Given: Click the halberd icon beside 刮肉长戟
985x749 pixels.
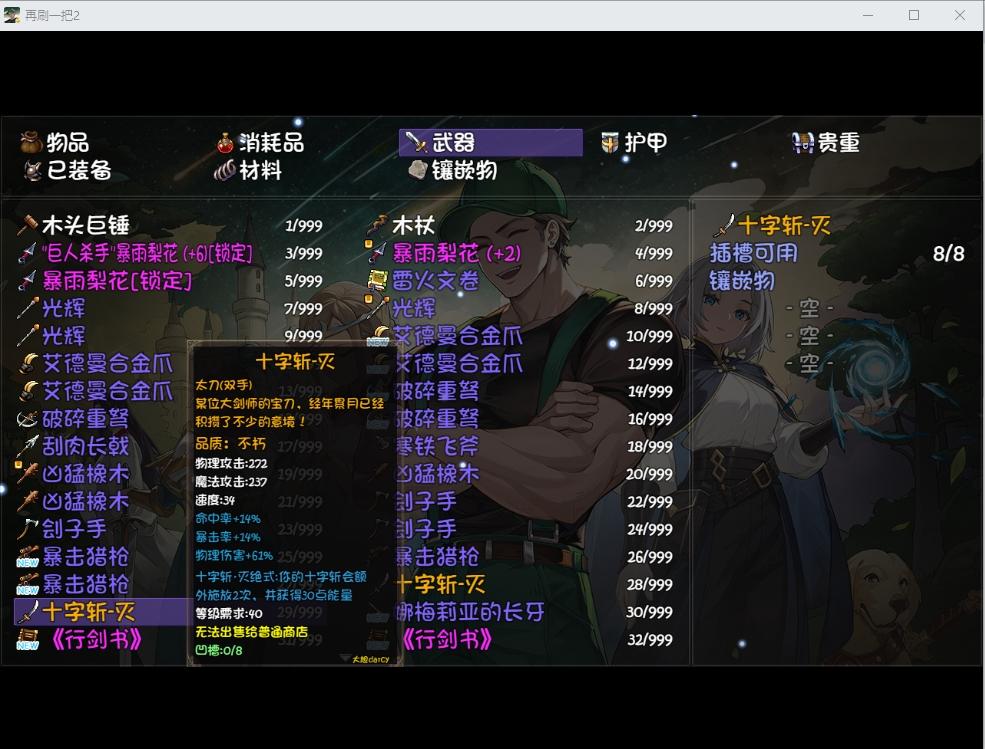Looking at the screenshot, I should [28, 446].
